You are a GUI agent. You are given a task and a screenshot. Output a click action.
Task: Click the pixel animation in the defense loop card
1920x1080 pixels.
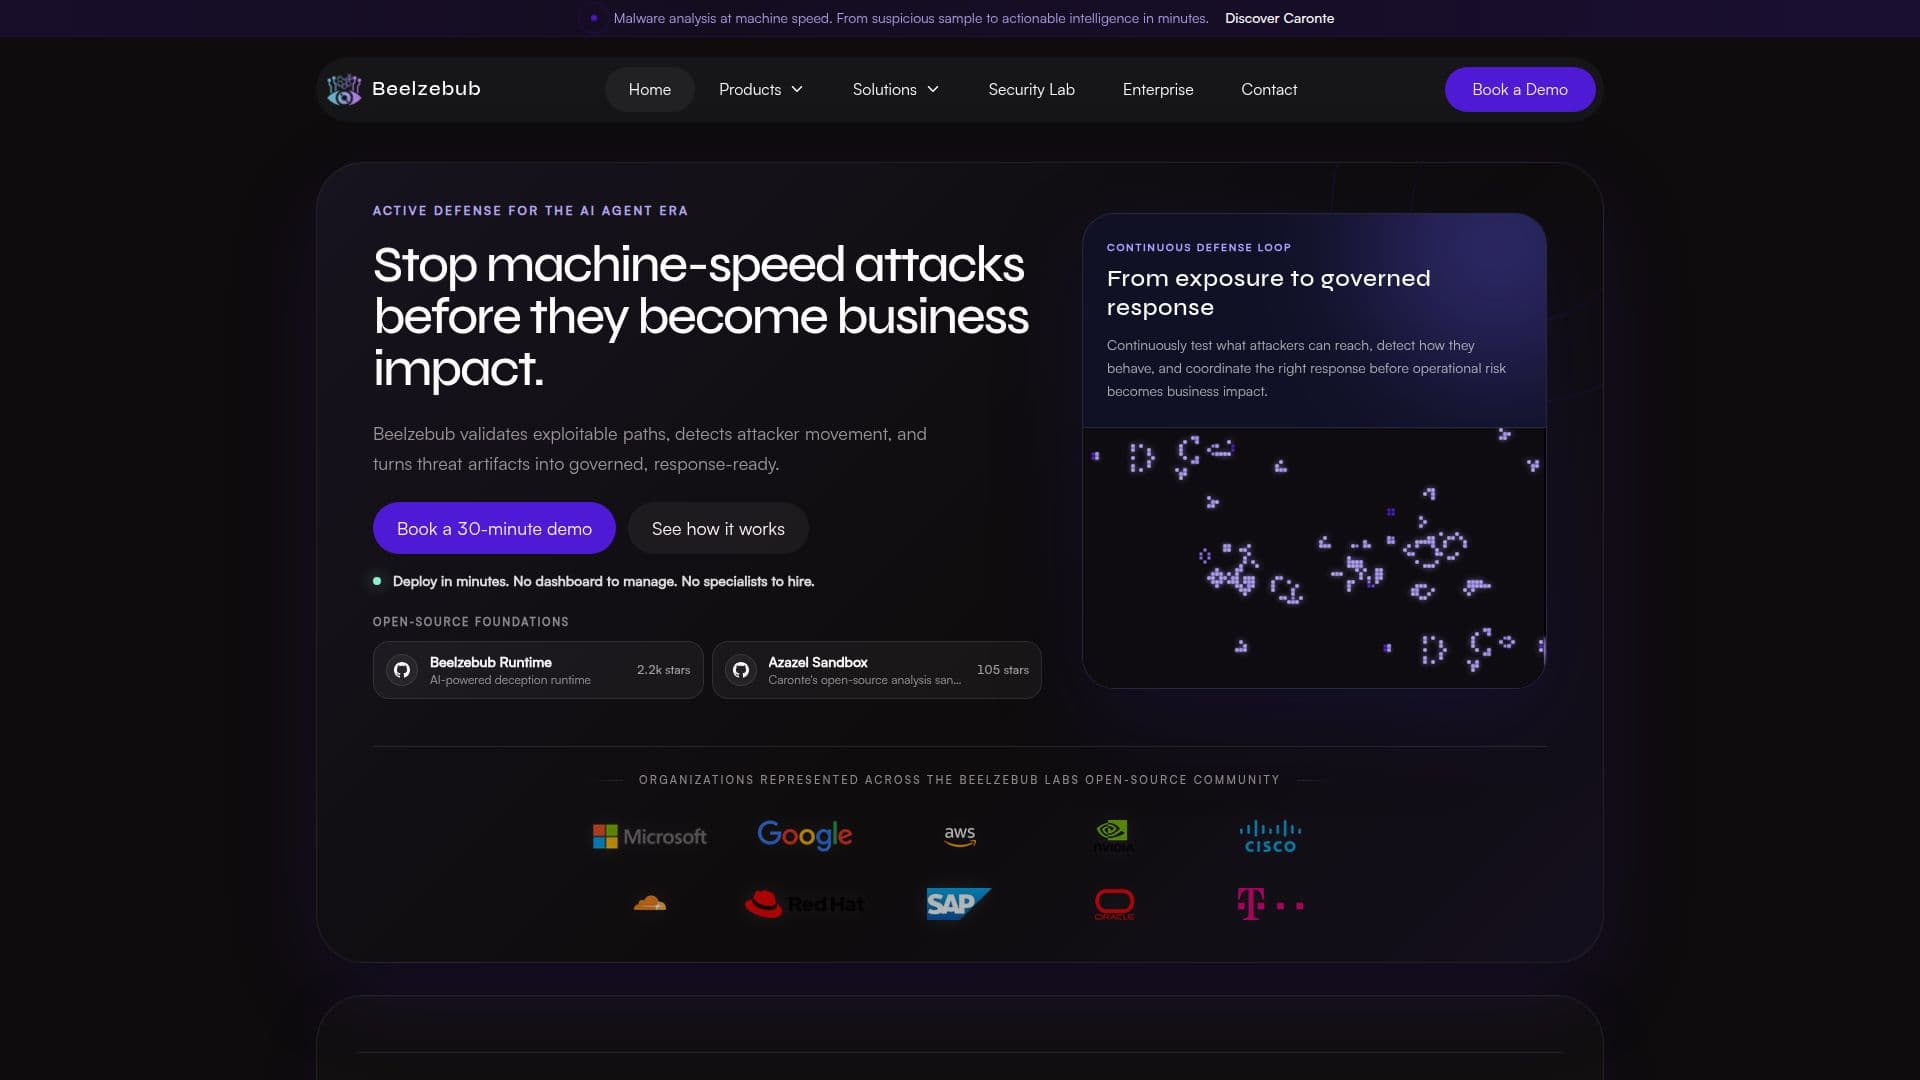[1314, 557]
